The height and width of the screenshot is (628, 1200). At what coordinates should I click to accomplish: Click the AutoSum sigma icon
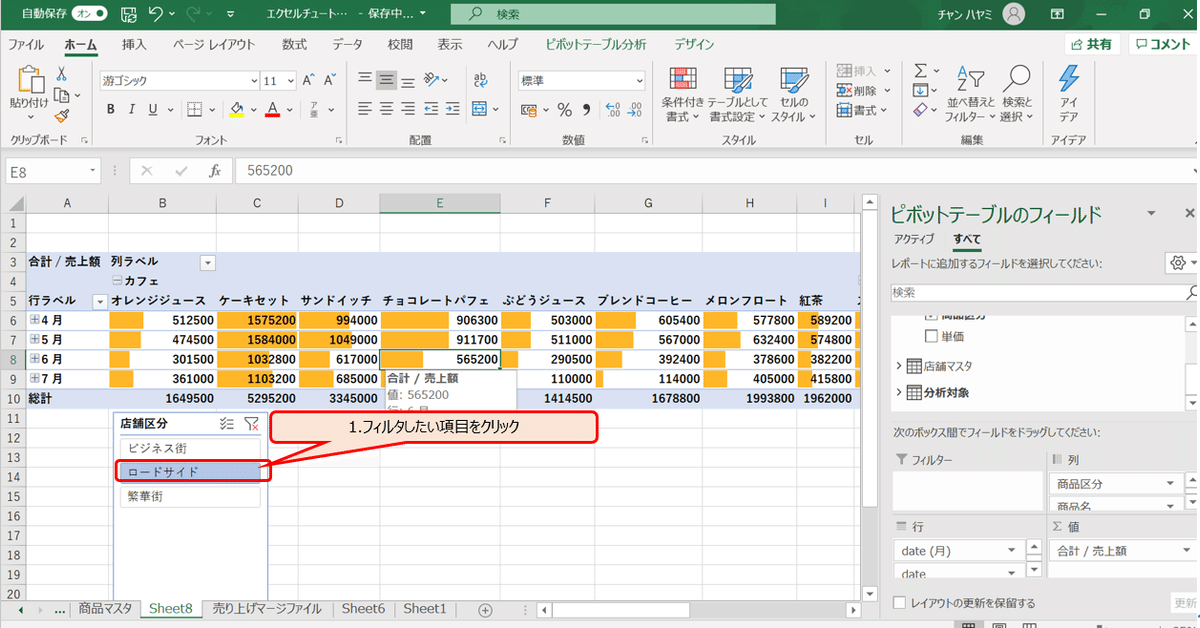[x=920, y=71]
